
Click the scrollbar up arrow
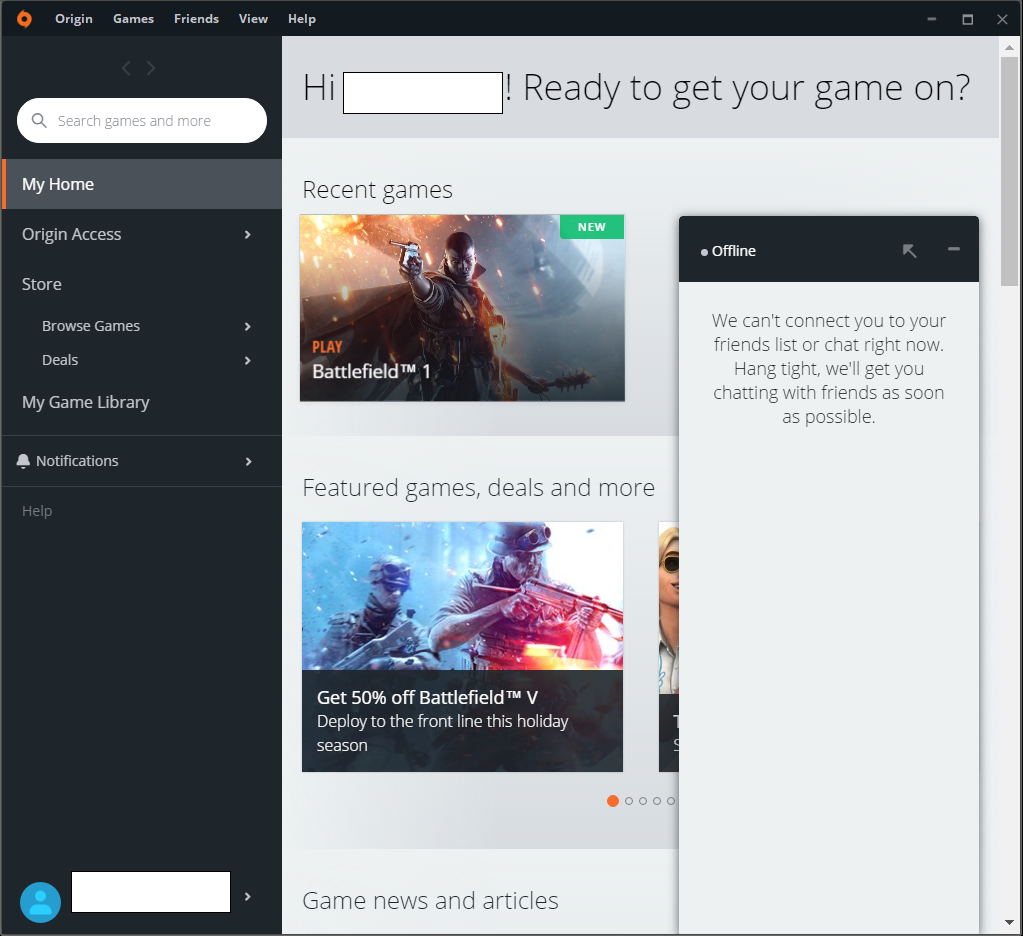pyautogui.click(x=1009, y=48)
